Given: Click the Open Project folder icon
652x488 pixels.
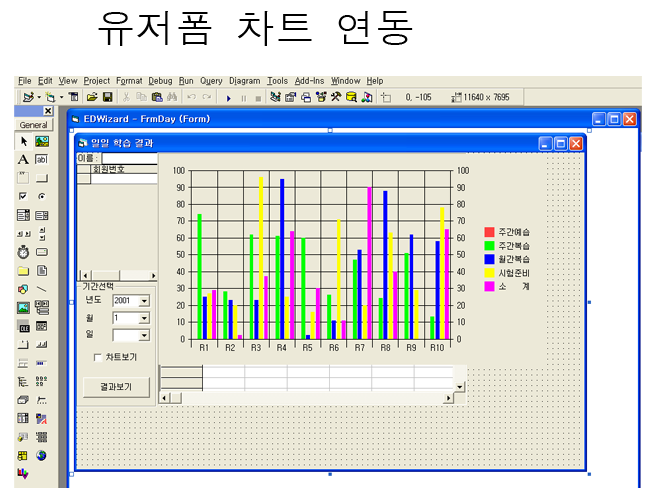Looking at the screenshot, I should point(91,97).
